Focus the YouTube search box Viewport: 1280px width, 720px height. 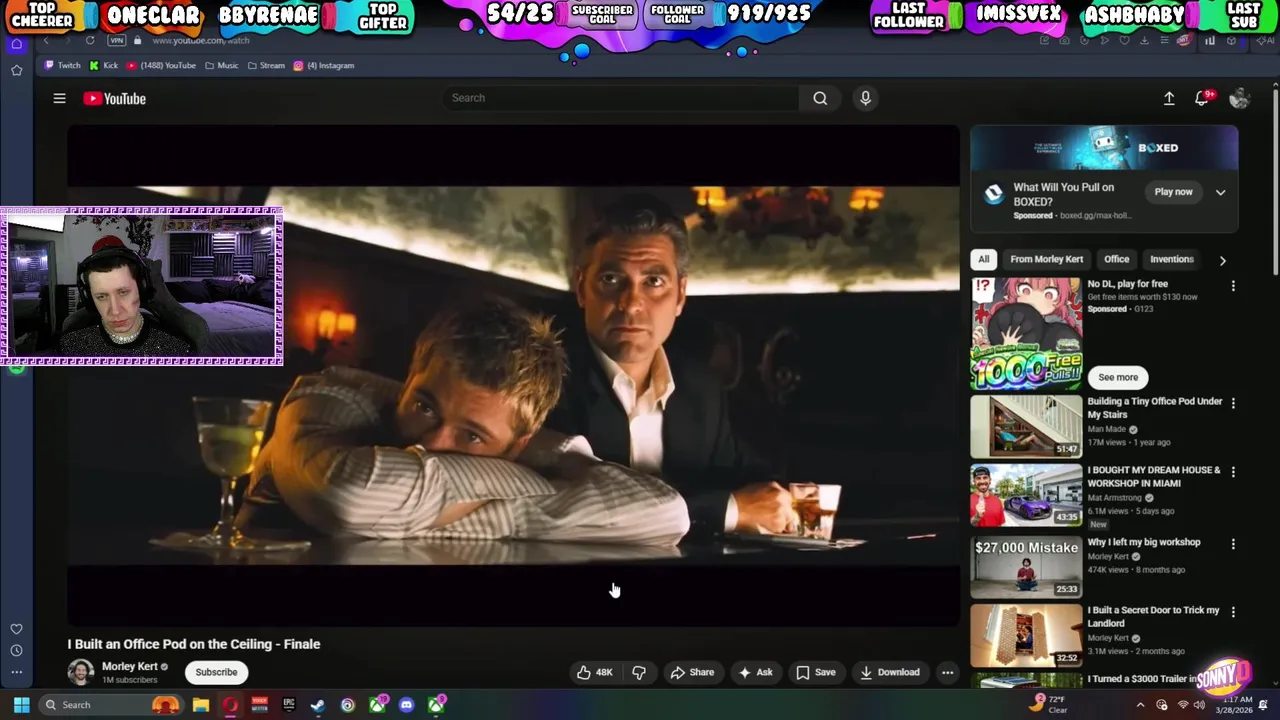point(622,98)
